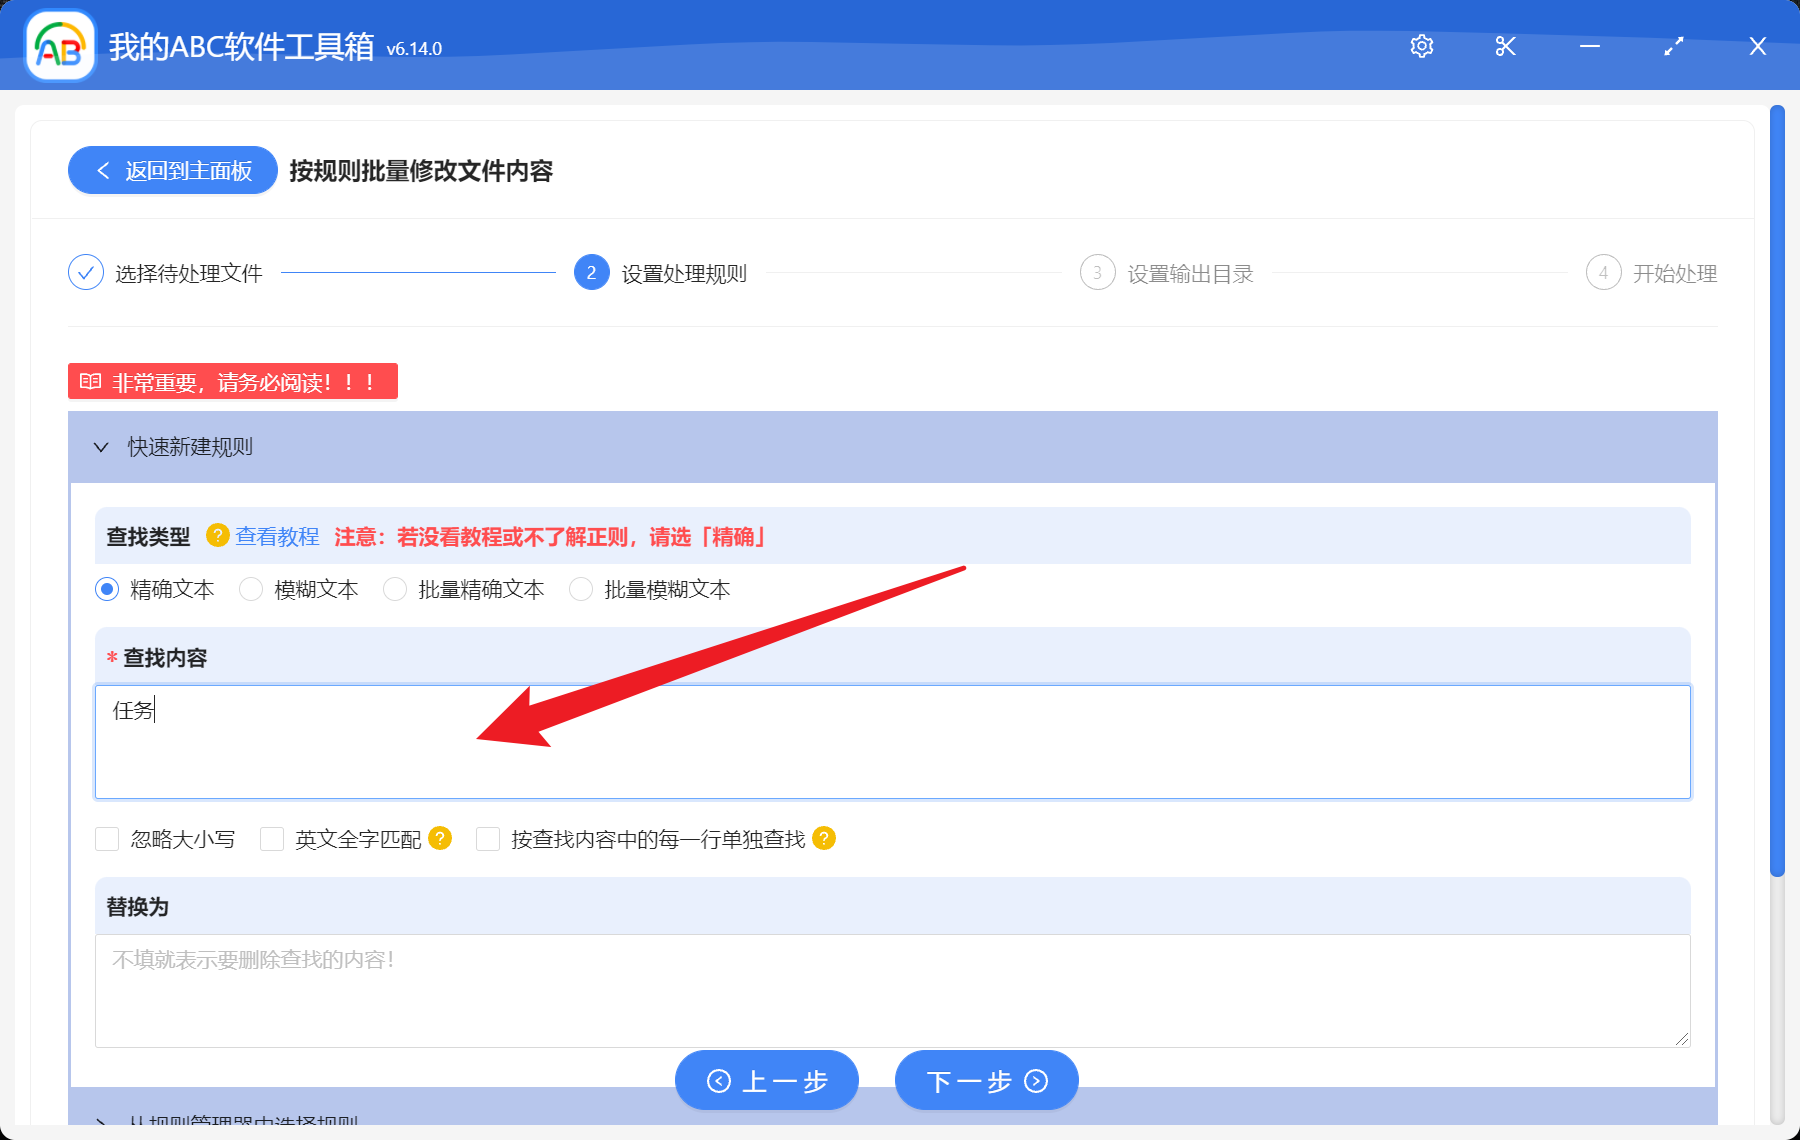
Task: Click the completed checkmark icon of step one
Action: click(85, 272)
